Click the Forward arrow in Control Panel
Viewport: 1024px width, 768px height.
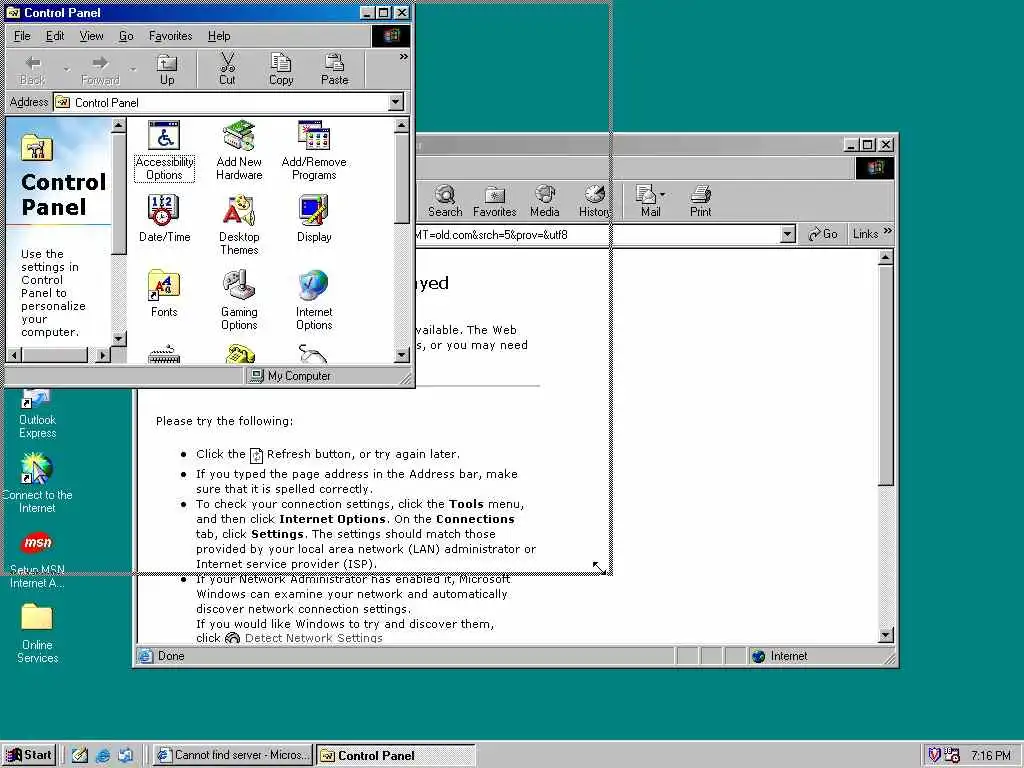click(x=100, y=70)
